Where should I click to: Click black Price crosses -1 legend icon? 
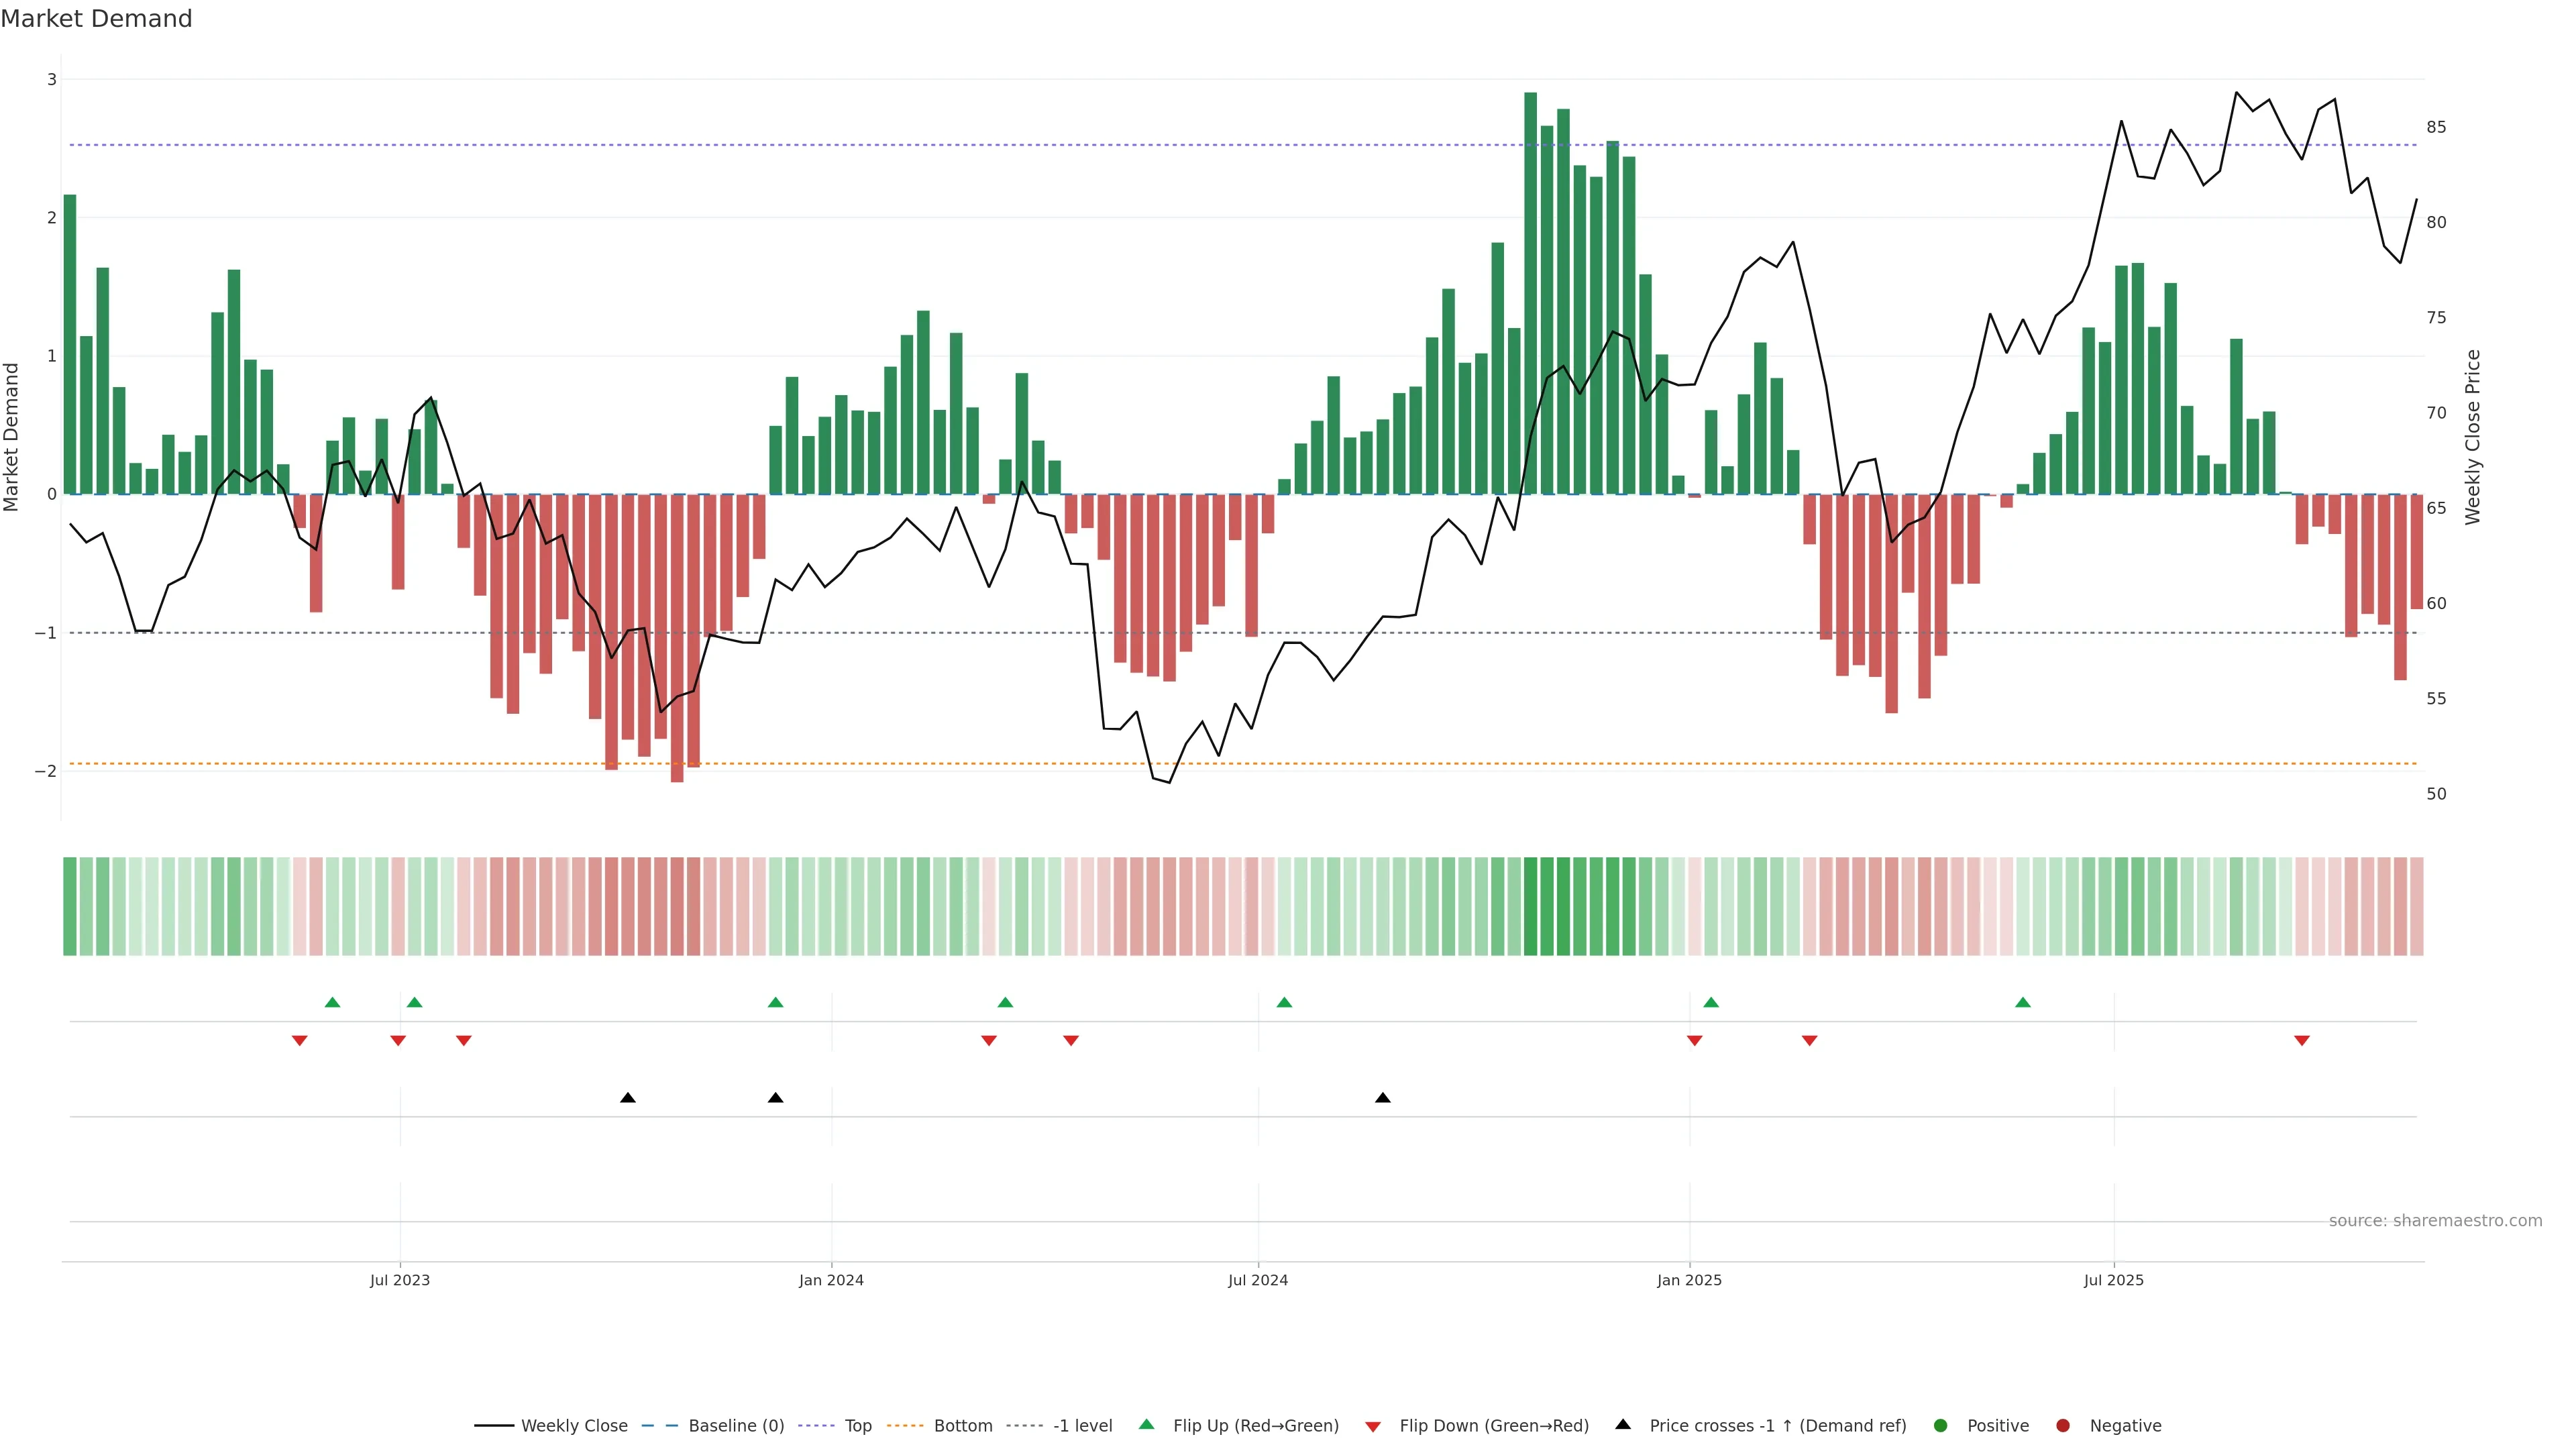click(x=1623, y=1425)
